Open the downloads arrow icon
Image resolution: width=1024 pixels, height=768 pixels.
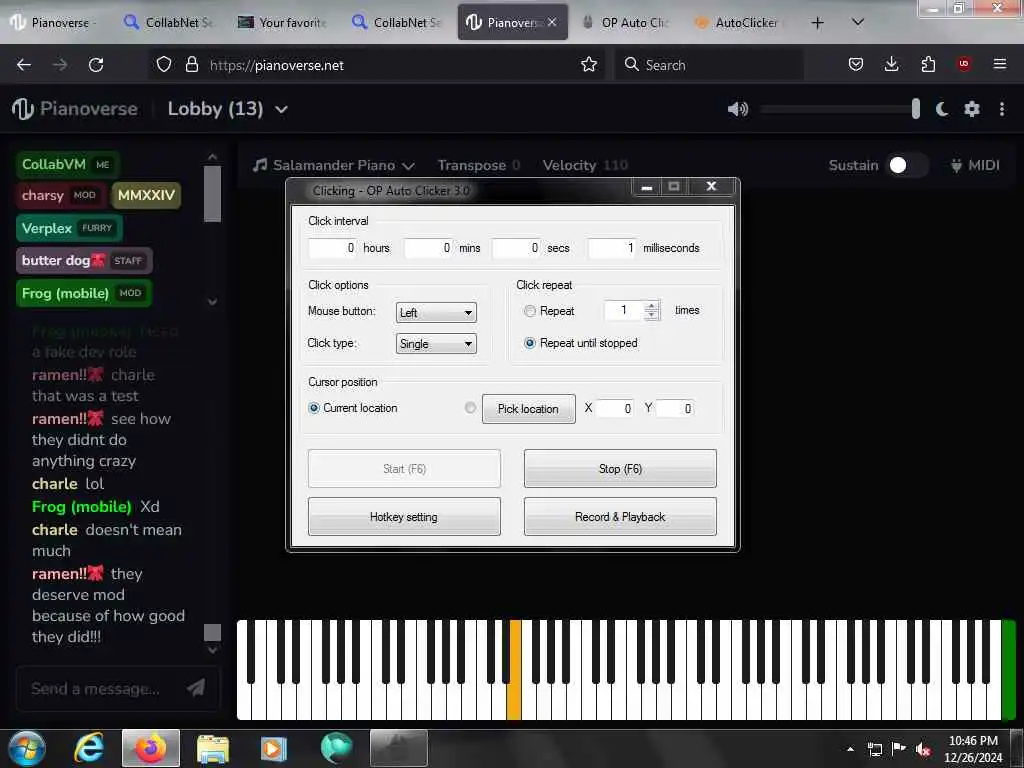pyautogui.click(x=891, y=64)
